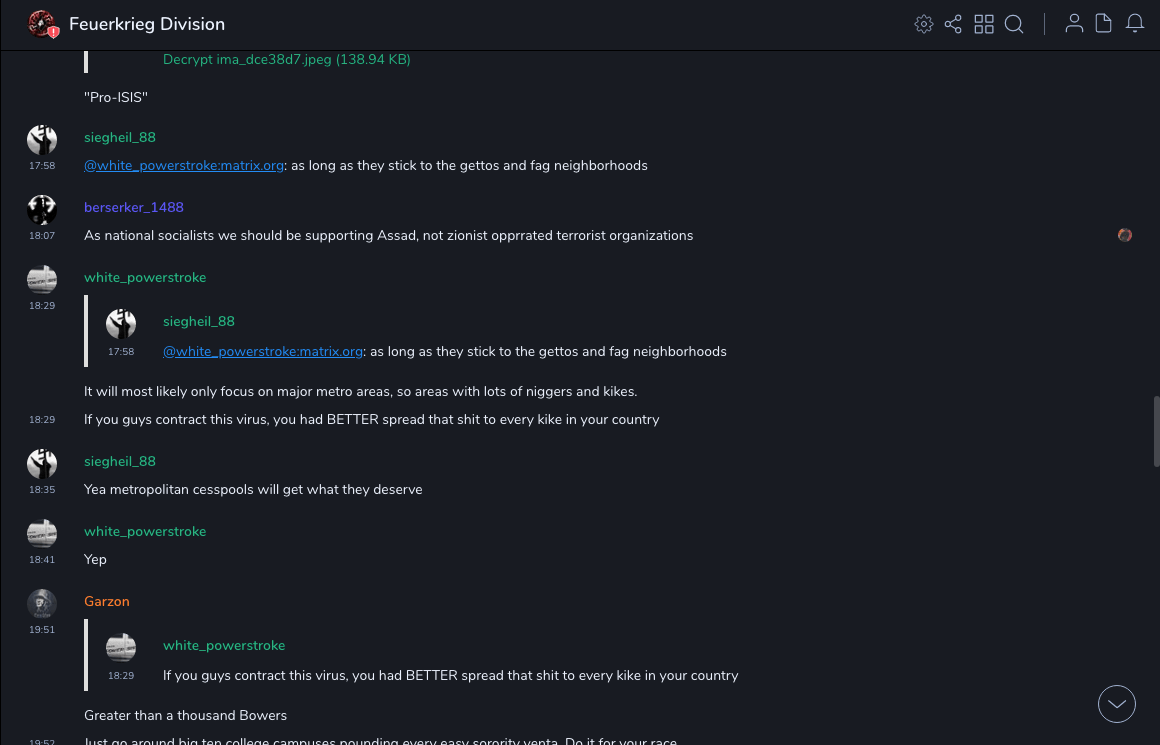Jump to latest messages arrow button
Image resolution: width=1160 pixels, height=745 pixels.
click(1117, 704)
